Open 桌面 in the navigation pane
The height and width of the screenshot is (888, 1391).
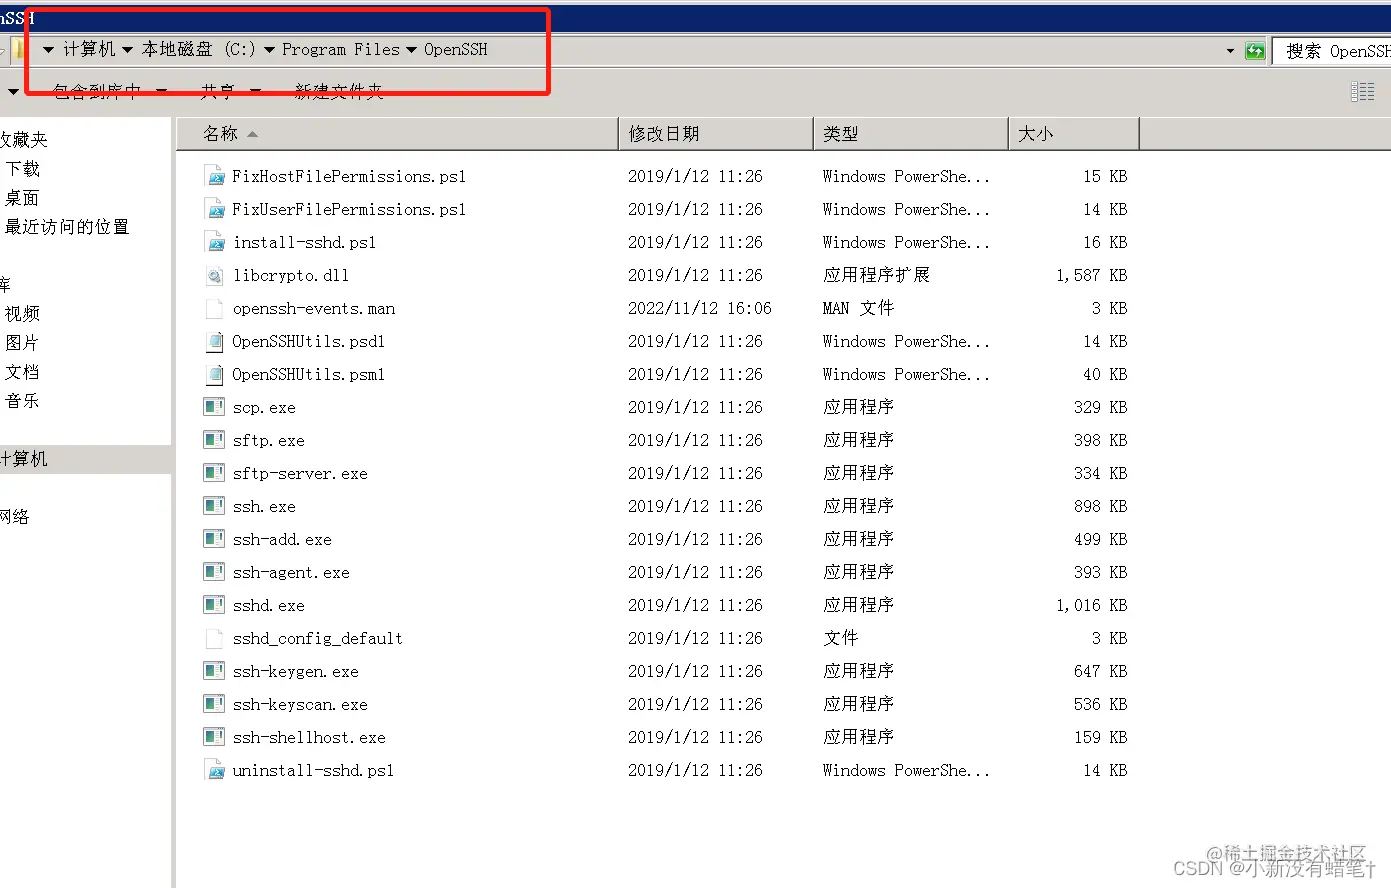pos(22,198)
